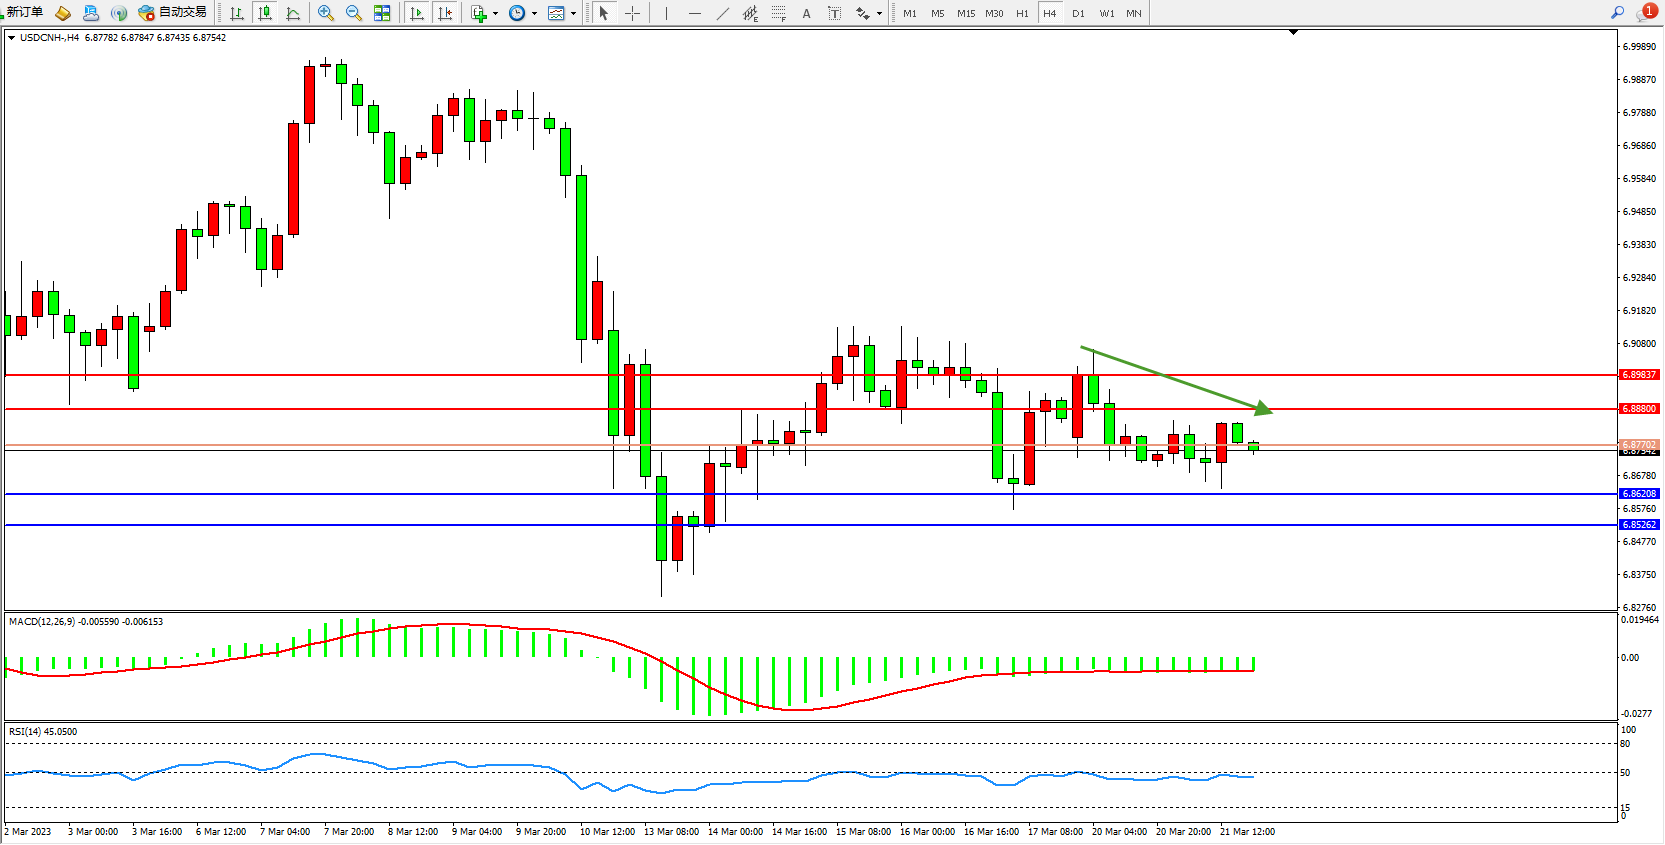The height and width of the screenshot is (845, 1665).
Task: Select the crosshair tool
Action: pyautogui.click(x=632, y=13)
